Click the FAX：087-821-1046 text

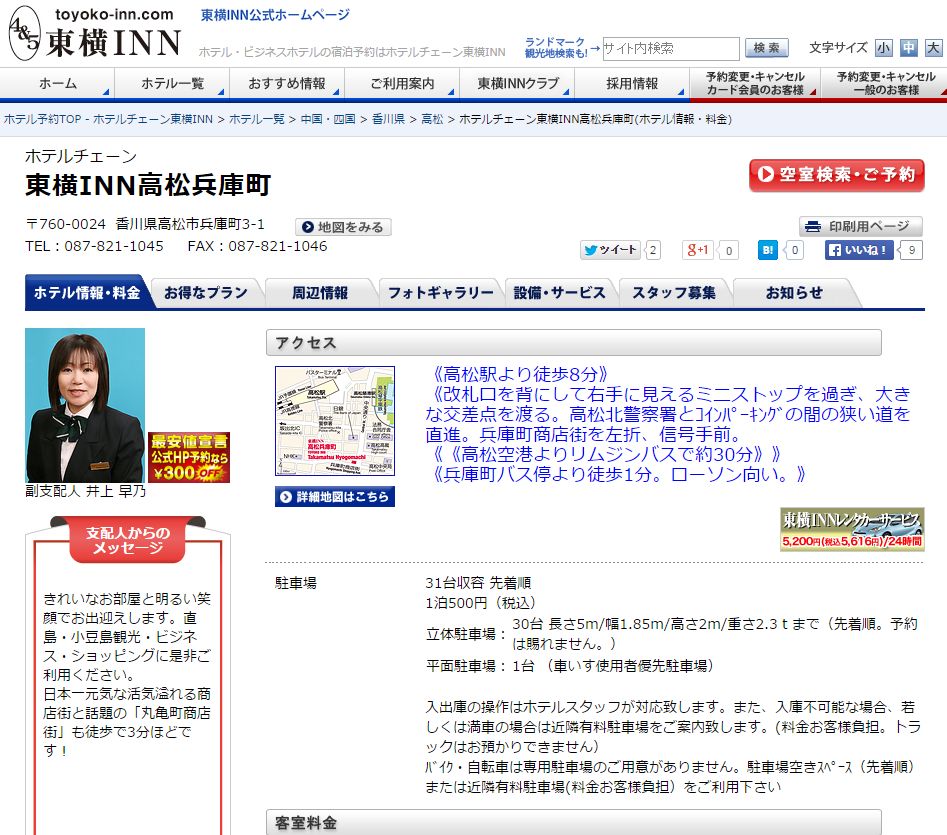257,246
